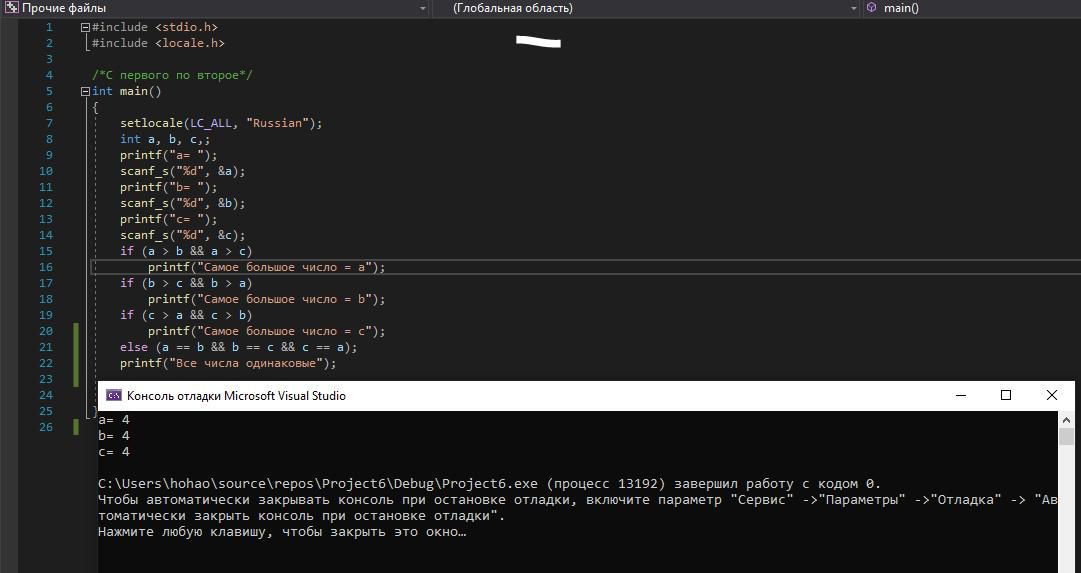Viewport: 1081px width, 573px height.
Task: Click the console vertical scrollbar thumb
Action: 1067,436
